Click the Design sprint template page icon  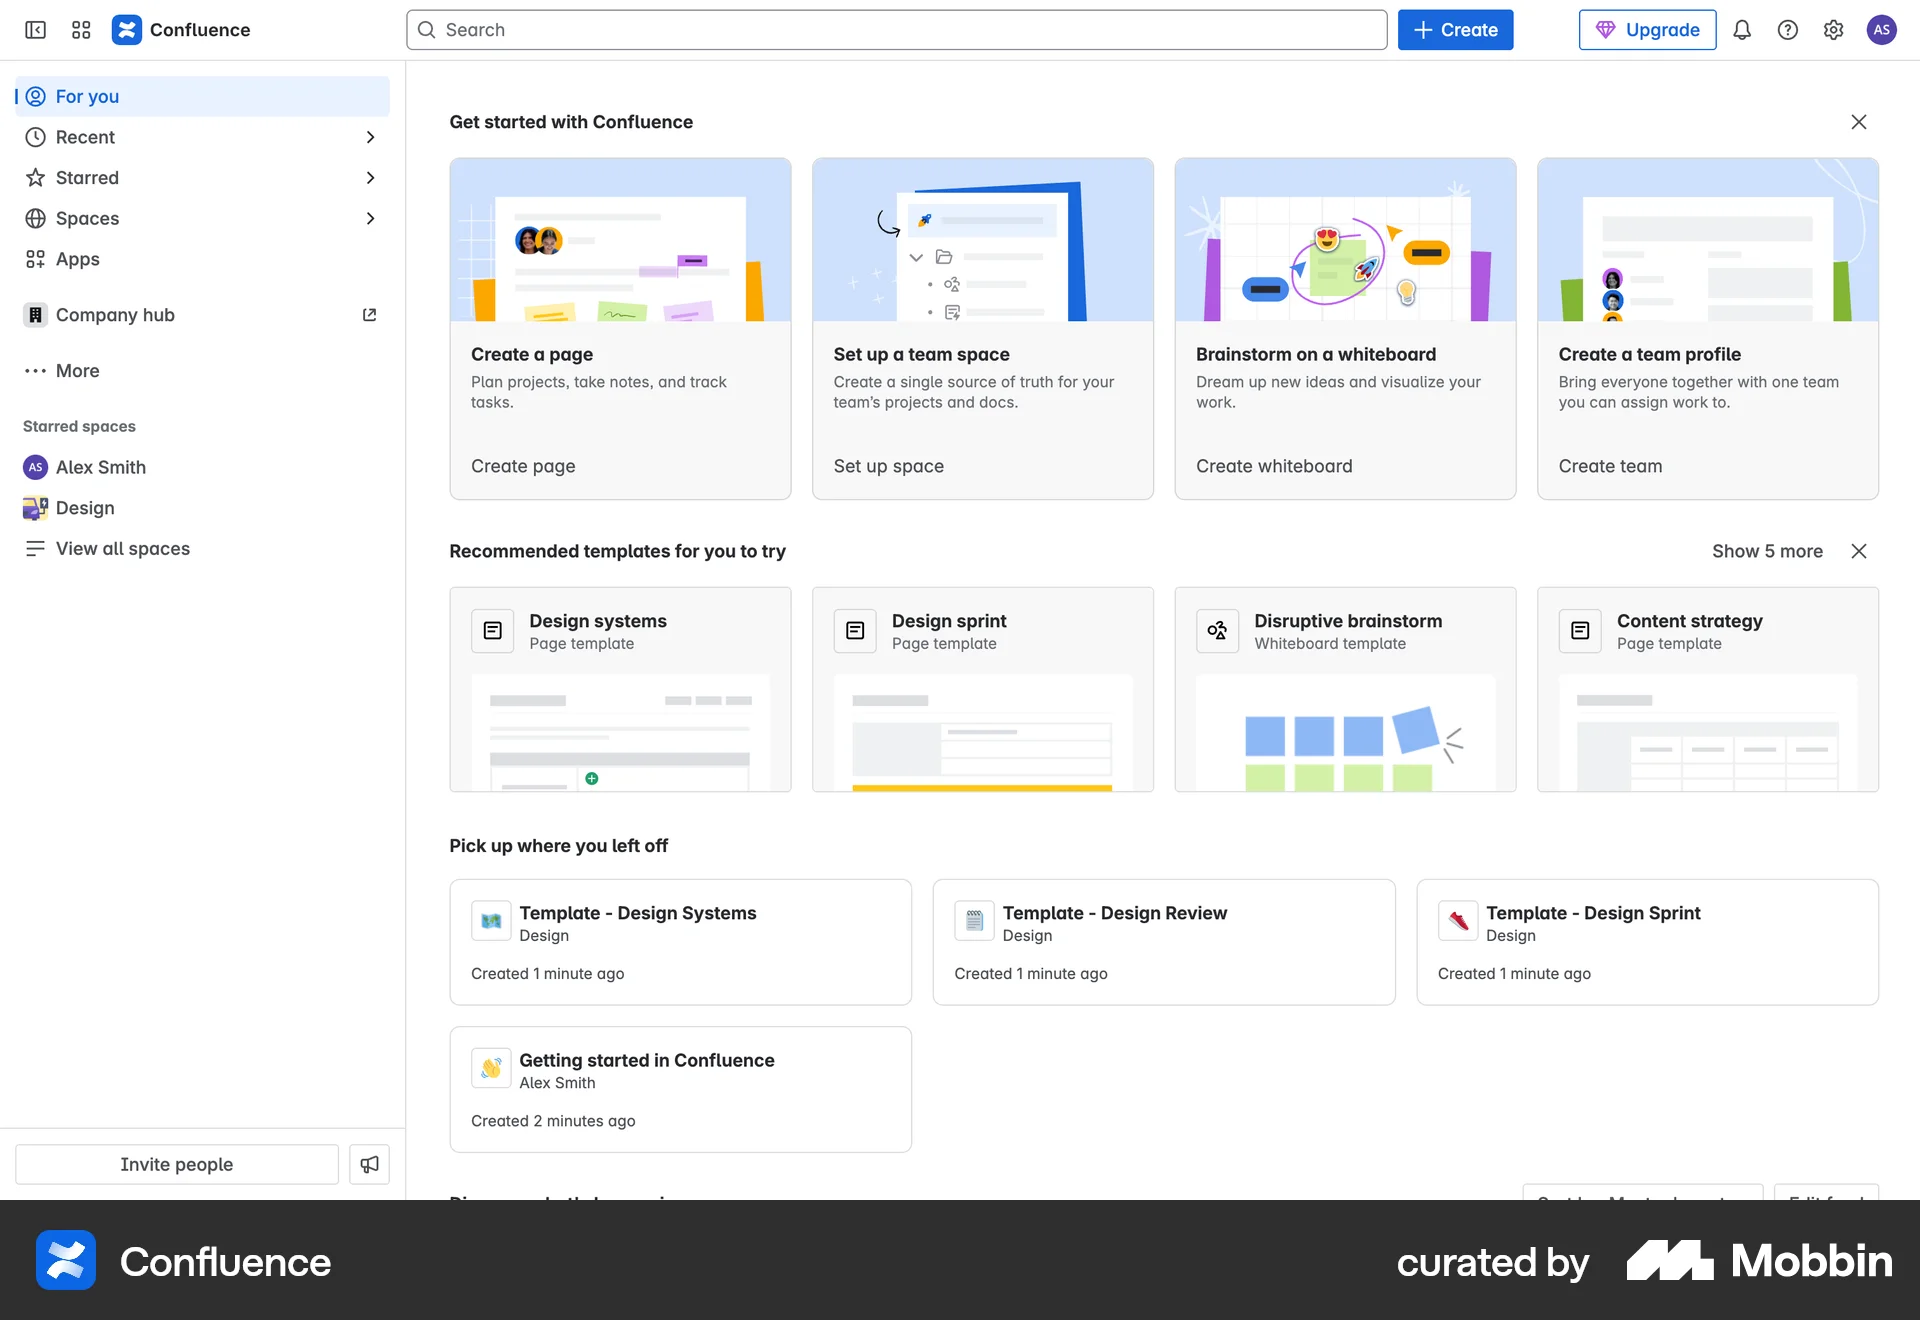tap(855, 631)
